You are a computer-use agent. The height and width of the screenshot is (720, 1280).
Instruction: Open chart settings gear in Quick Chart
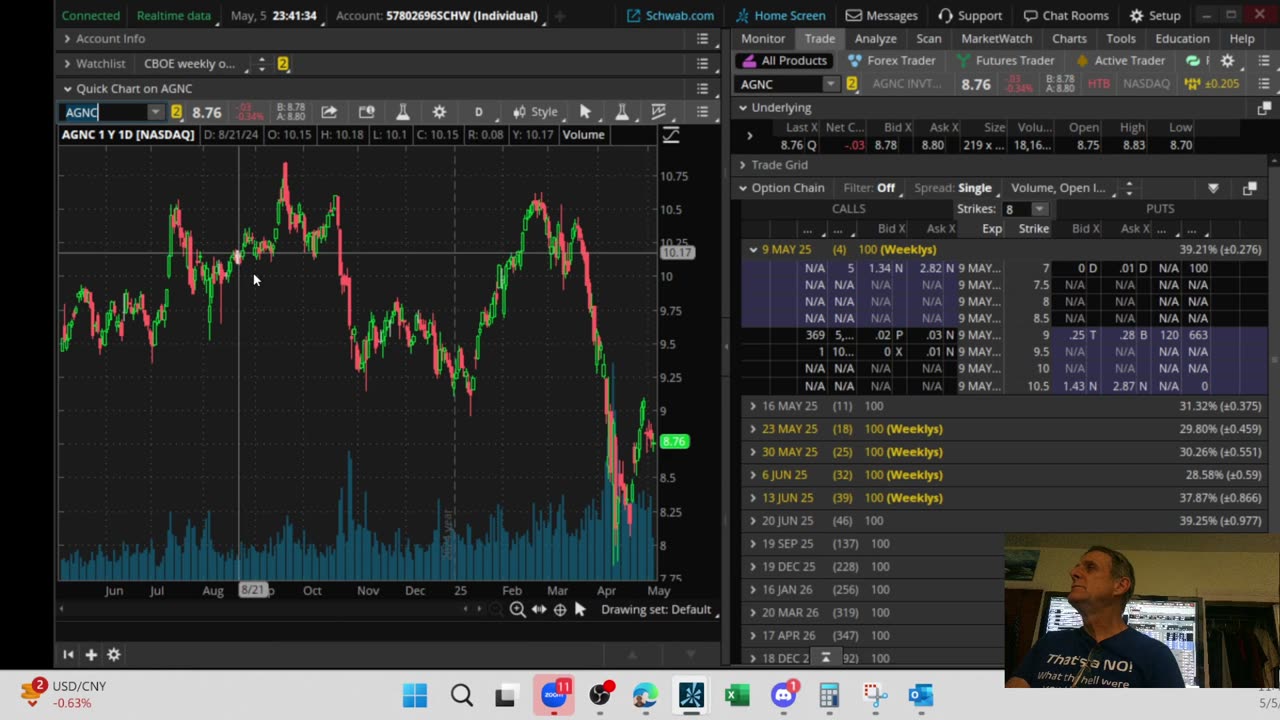point(439,112)
